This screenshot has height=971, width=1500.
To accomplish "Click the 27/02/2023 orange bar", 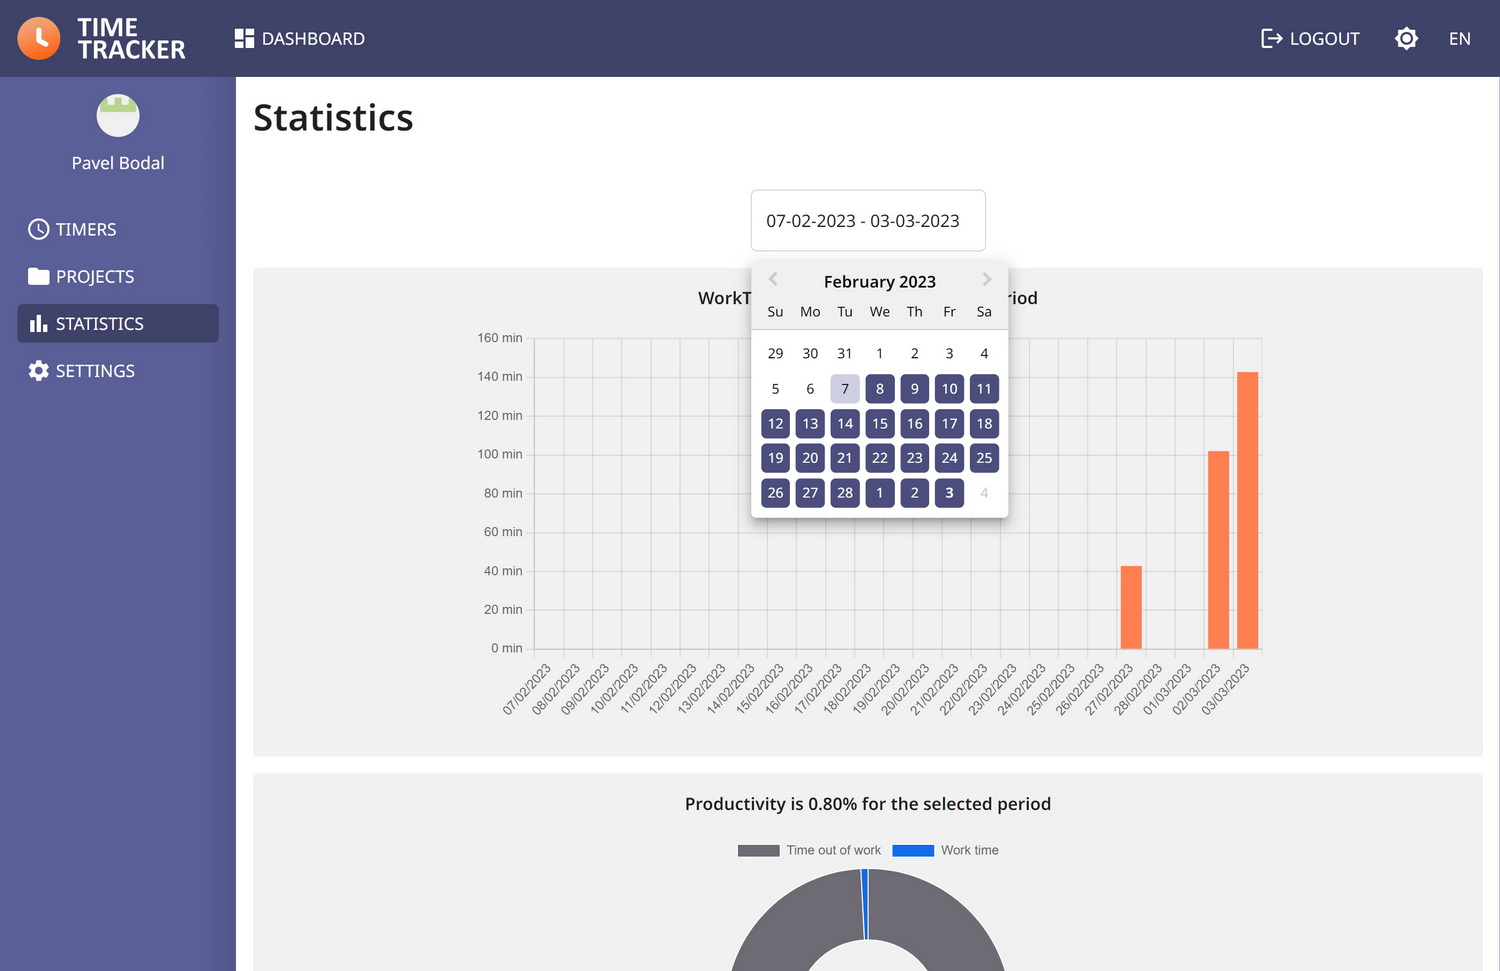I will coord(1131,607).
